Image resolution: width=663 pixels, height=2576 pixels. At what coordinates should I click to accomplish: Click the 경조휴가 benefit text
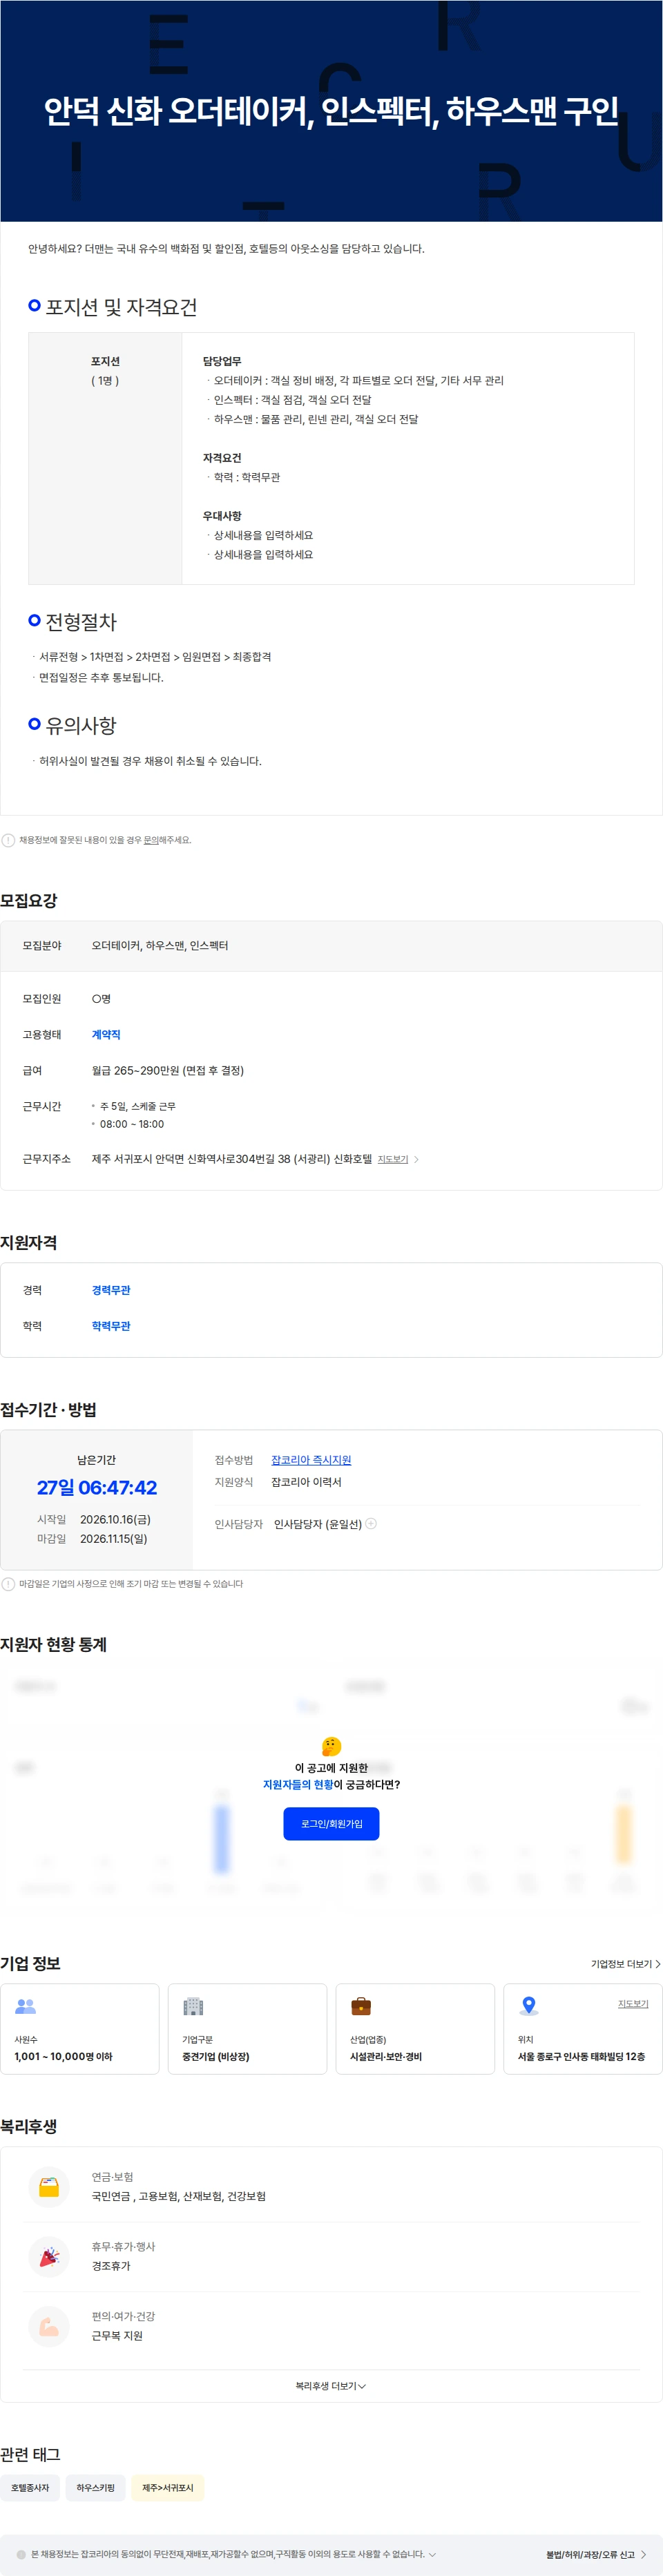[111, 2266]
